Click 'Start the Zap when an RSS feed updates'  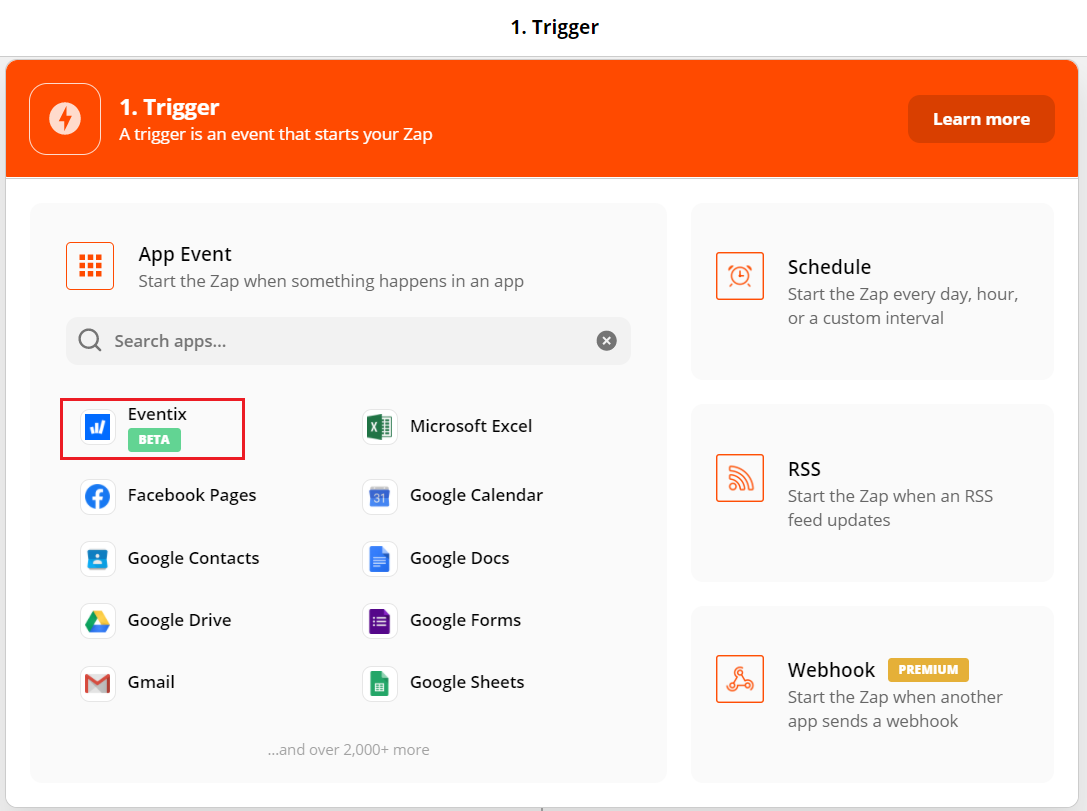click(890, 508)
